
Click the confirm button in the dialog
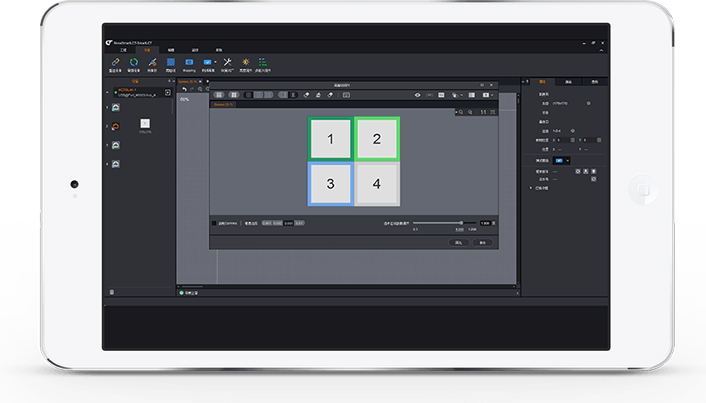[x=459, y=242]
